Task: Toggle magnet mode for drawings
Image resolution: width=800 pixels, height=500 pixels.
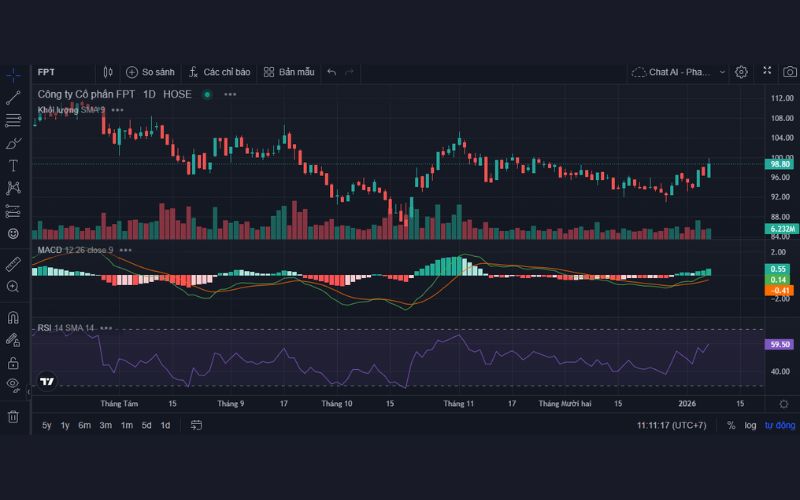Action: [x=13, y=318]
